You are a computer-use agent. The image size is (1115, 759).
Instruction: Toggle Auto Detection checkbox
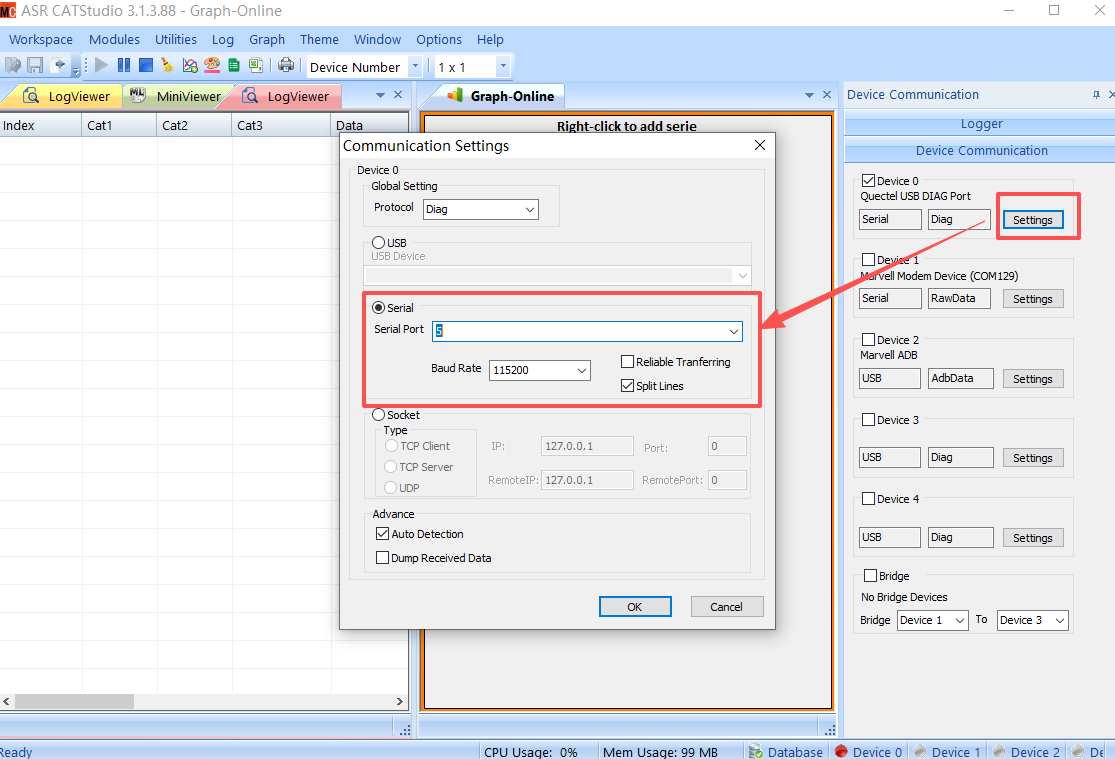[383, 534]
